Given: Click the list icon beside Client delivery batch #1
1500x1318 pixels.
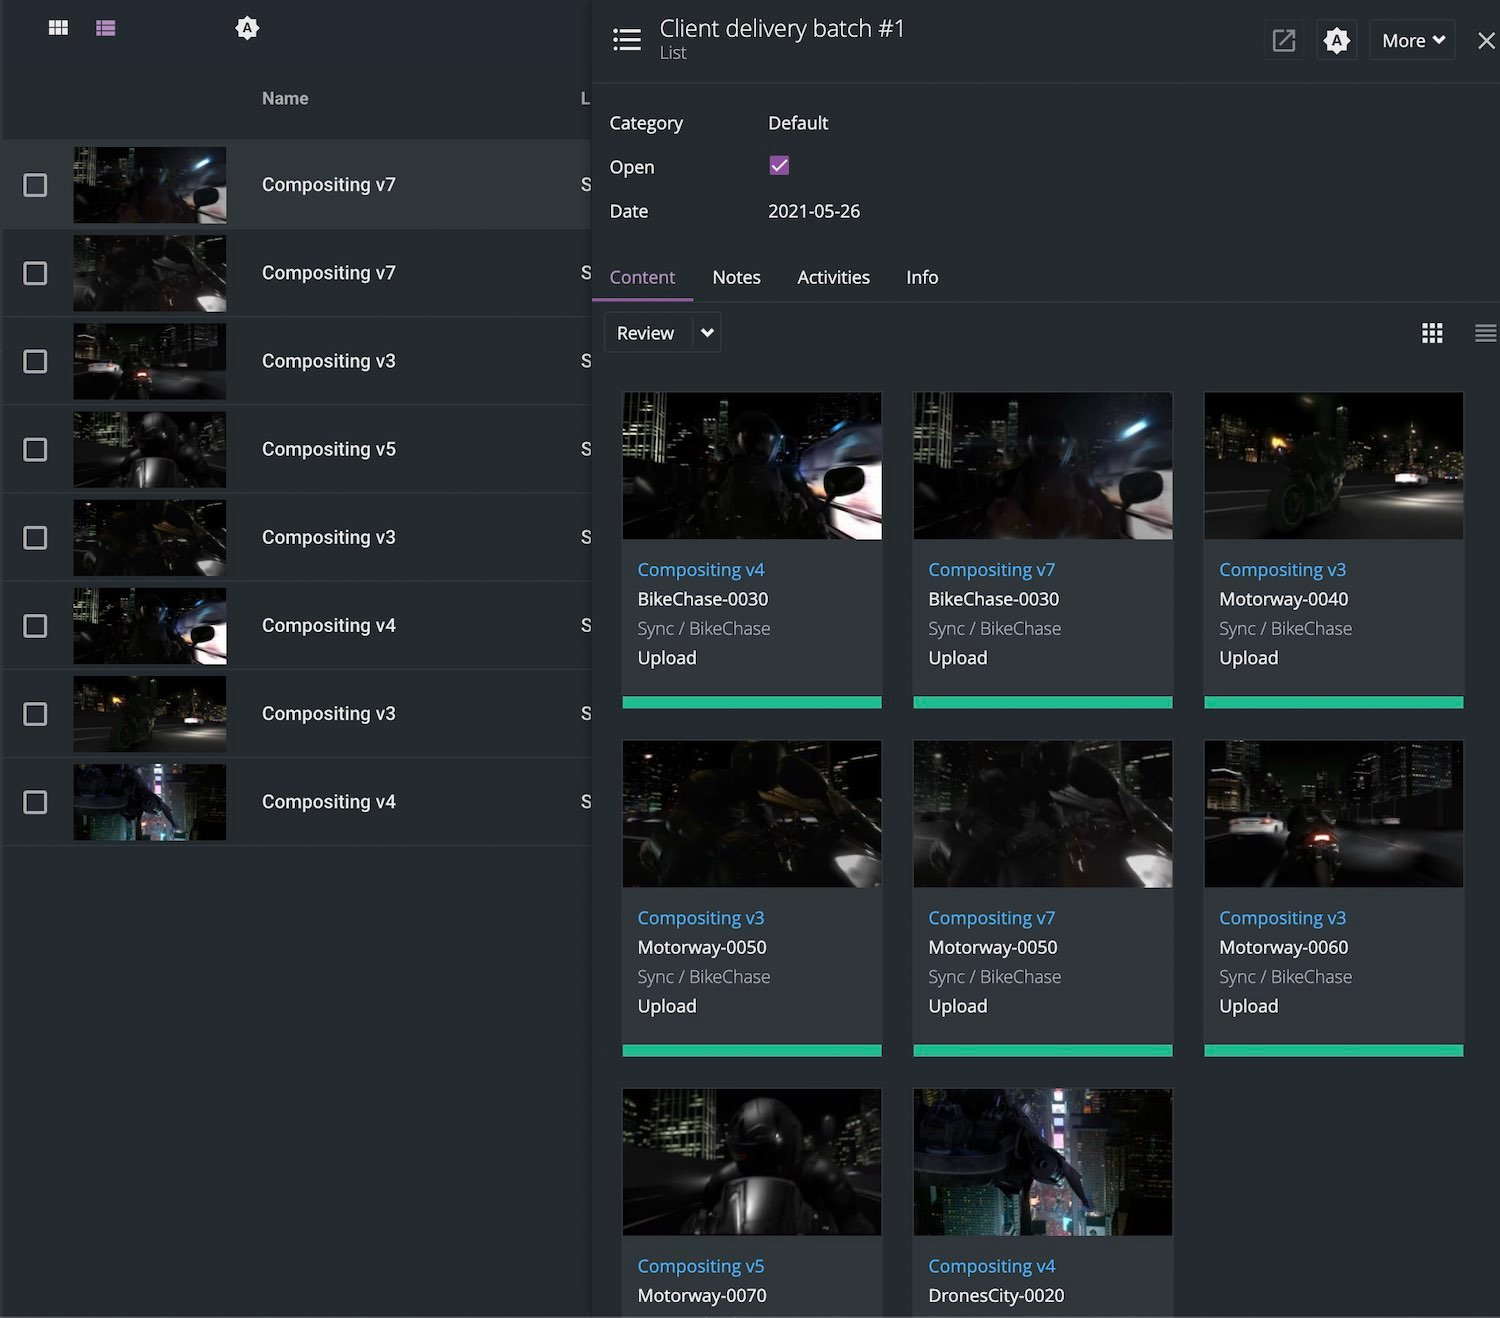Looking at the screenshot, I should 627,40.
